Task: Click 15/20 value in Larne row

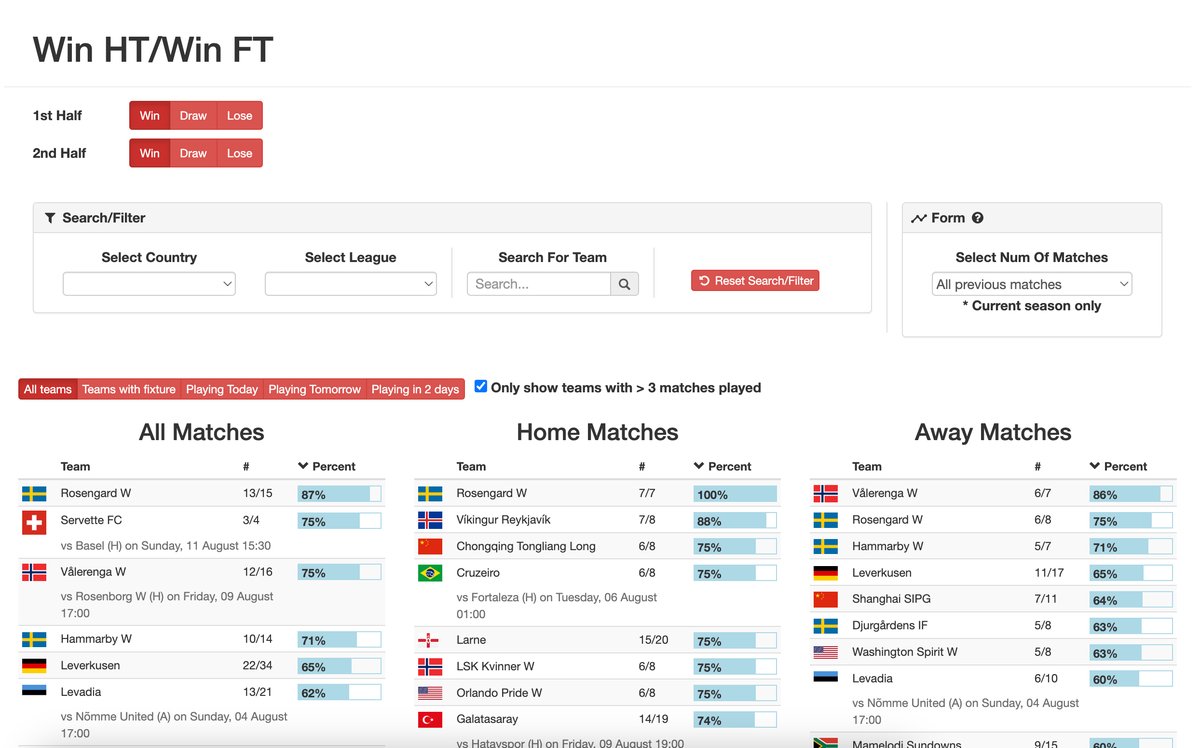Action: pyautogui.click(x=653, y=640)
